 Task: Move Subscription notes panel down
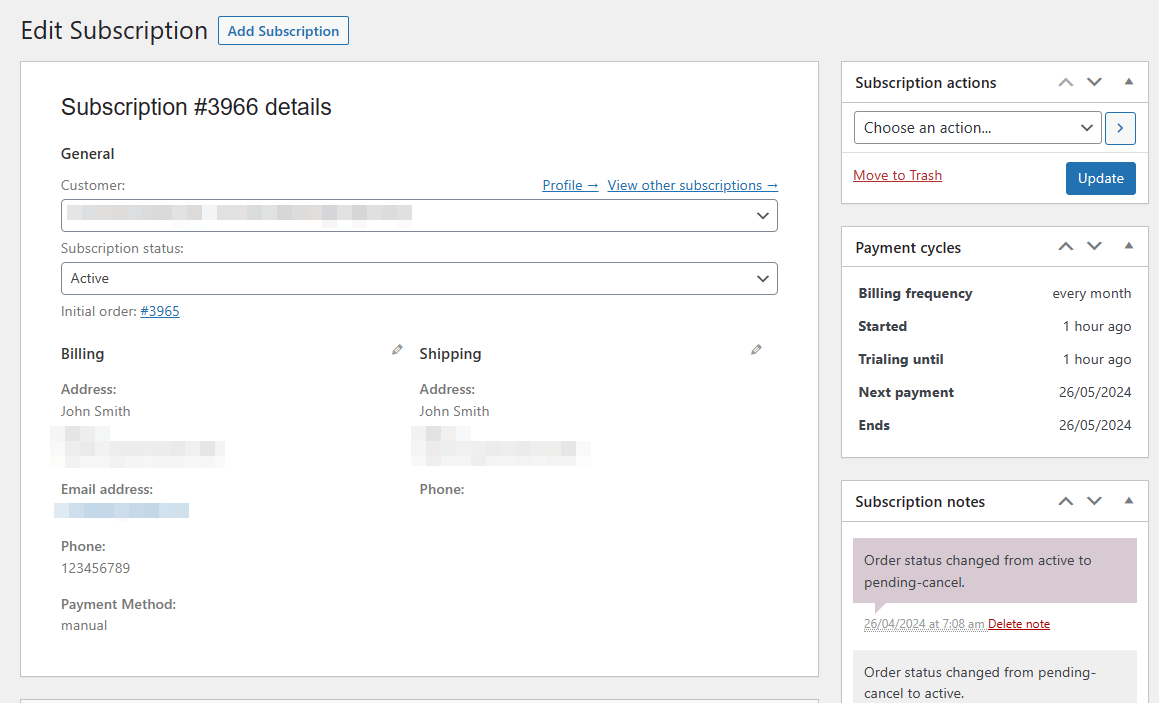click(1094, 501)
